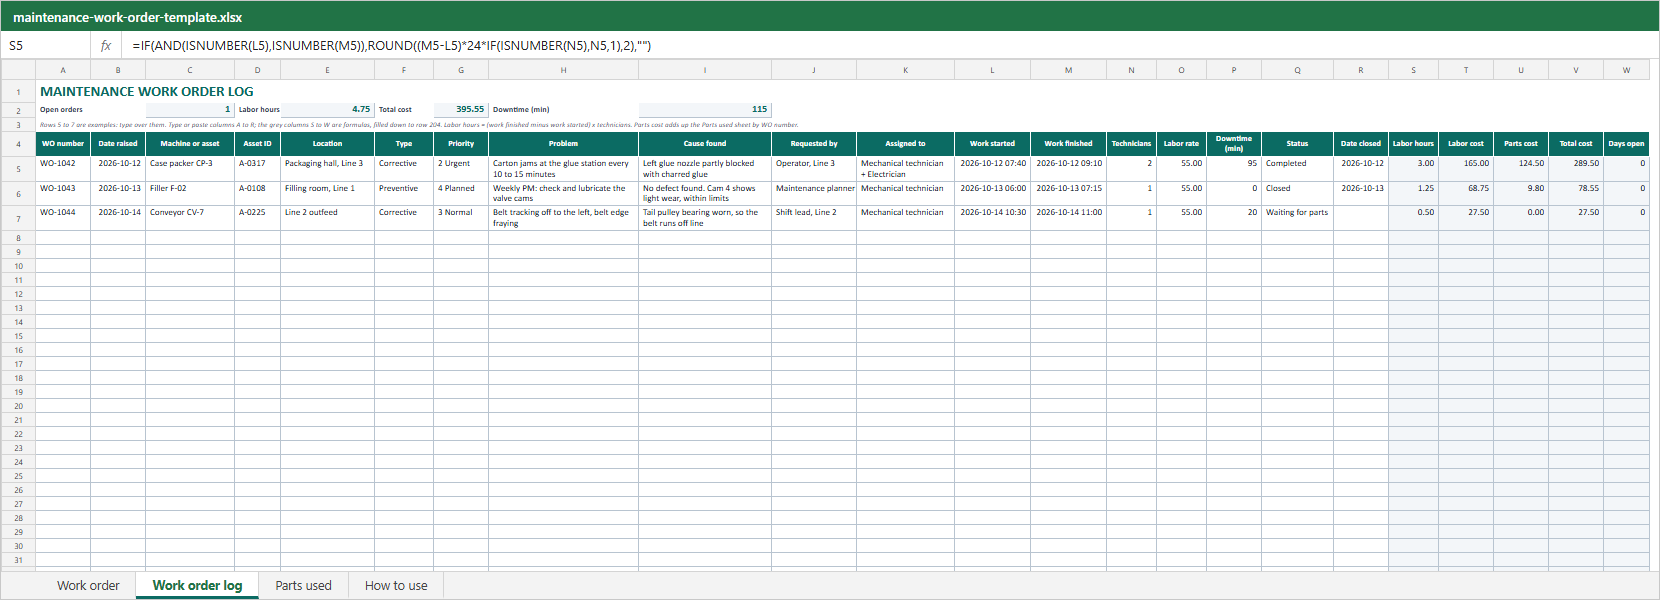Select the Mechanical technician + Electrician cell

click(x=905, y=169)
